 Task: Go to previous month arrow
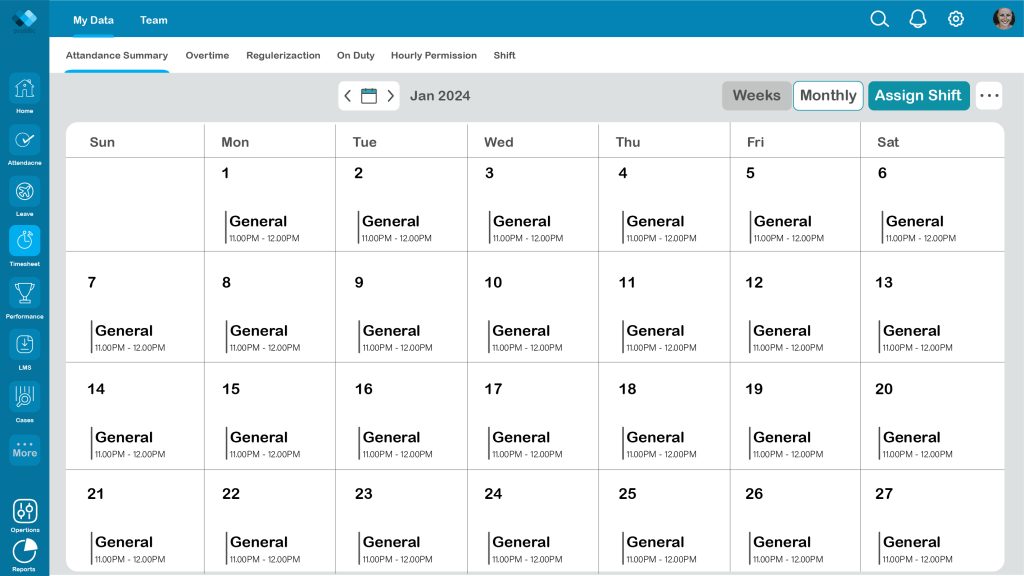347,96
